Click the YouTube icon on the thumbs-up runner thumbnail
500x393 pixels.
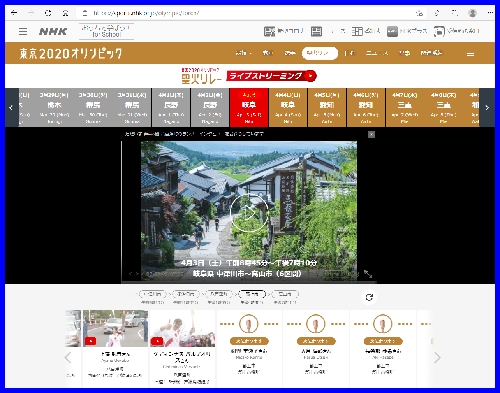coord(157,341)
